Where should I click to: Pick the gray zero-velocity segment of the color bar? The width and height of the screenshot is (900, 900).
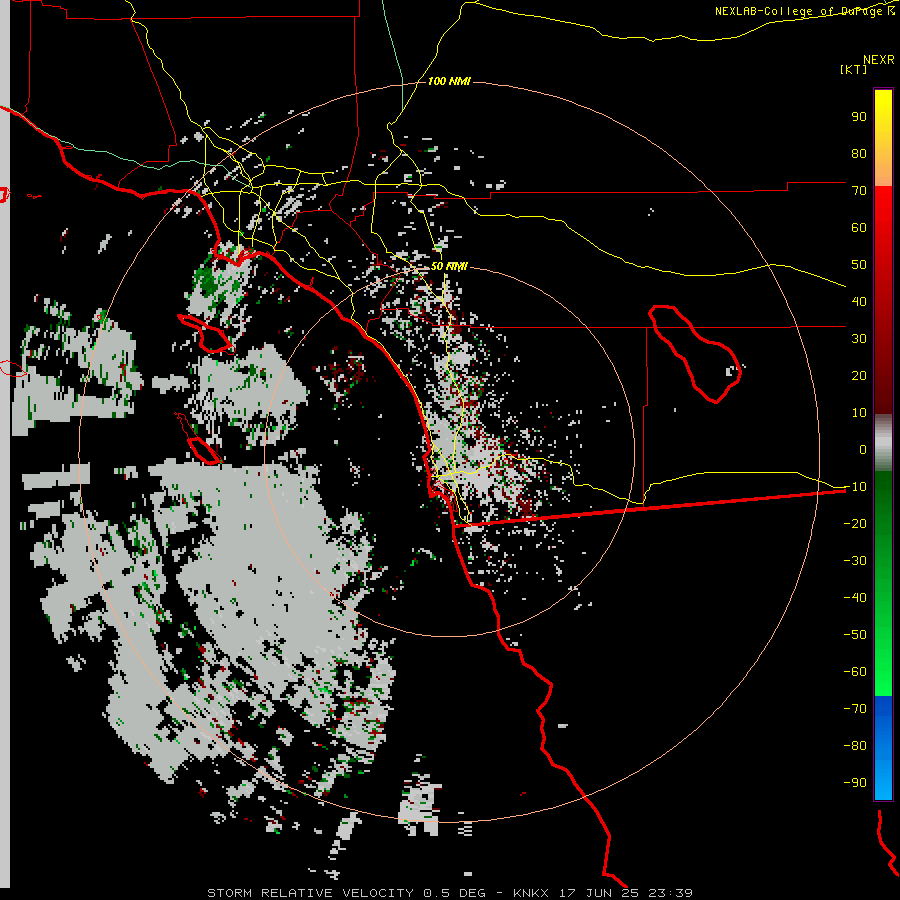tap(883, 443)
